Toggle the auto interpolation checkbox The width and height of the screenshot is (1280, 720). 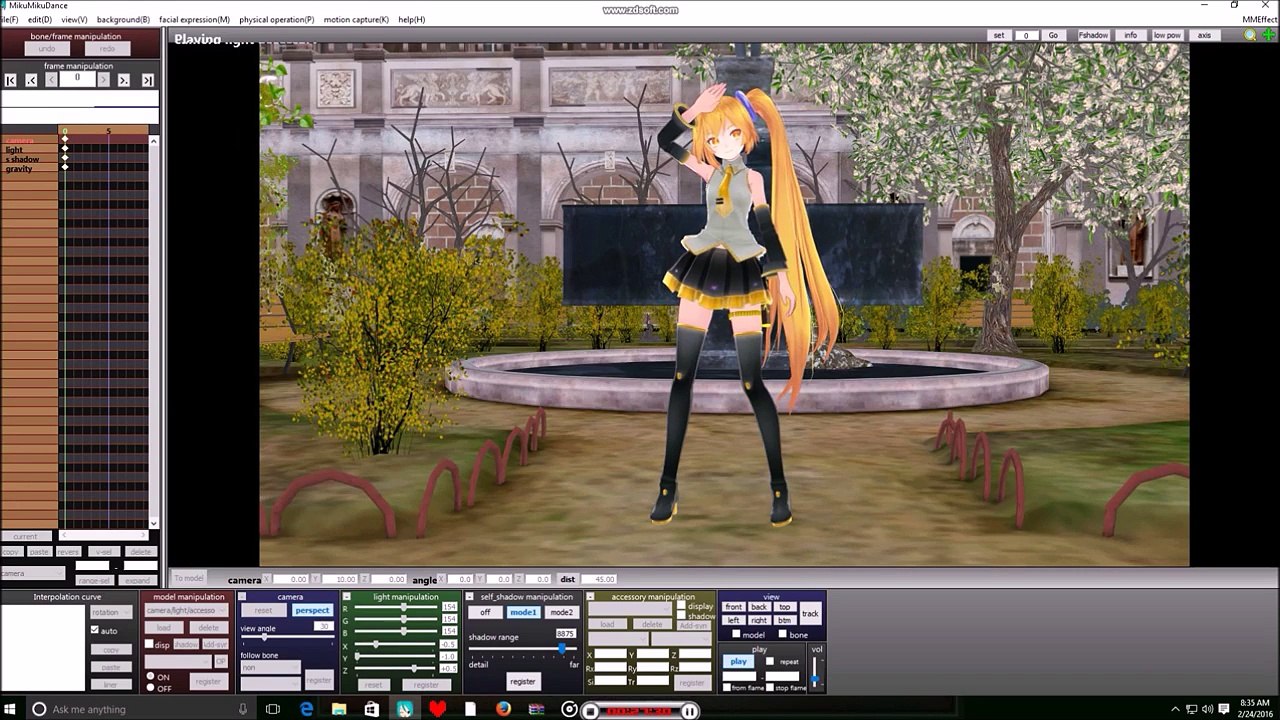pyautogui.click(x=95, y=630)
